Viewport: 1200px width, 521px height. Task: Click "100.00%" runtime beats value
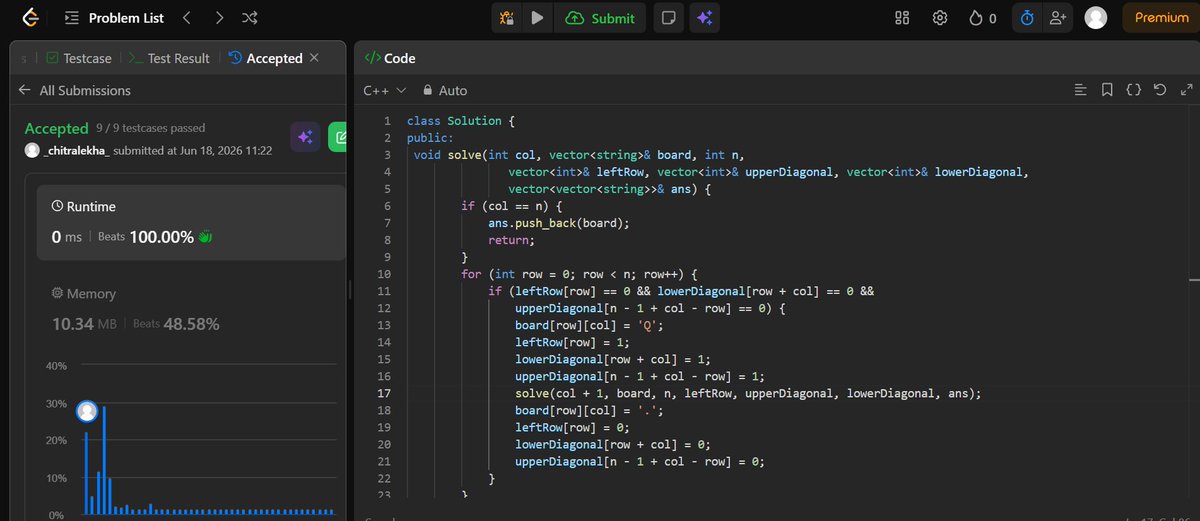[161, 237]
